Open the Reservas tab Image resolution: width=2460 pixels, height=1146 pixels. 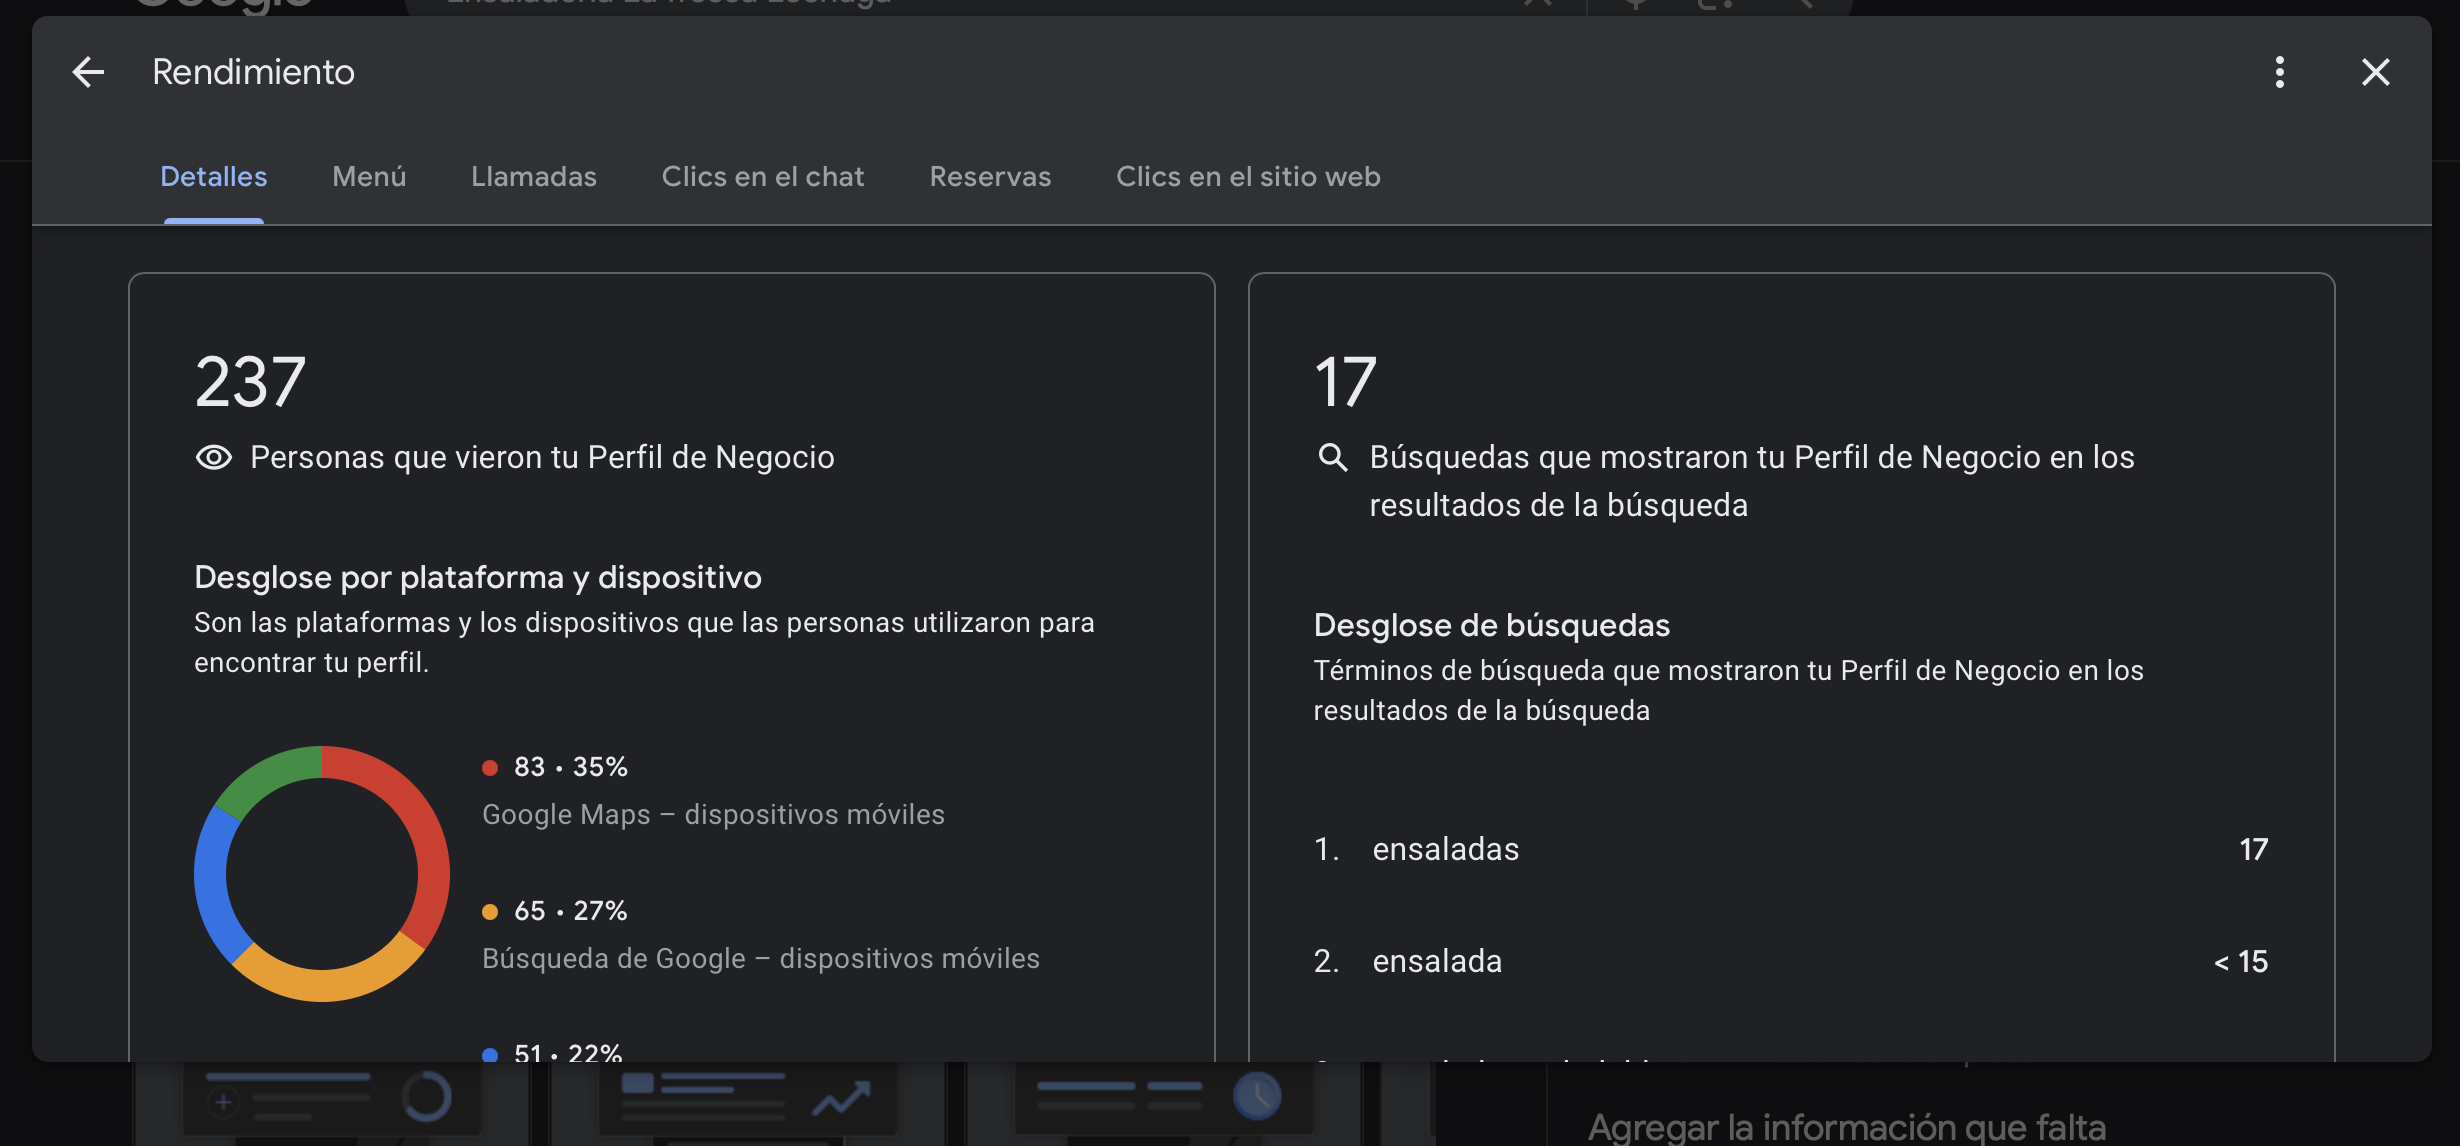point(990,177)
